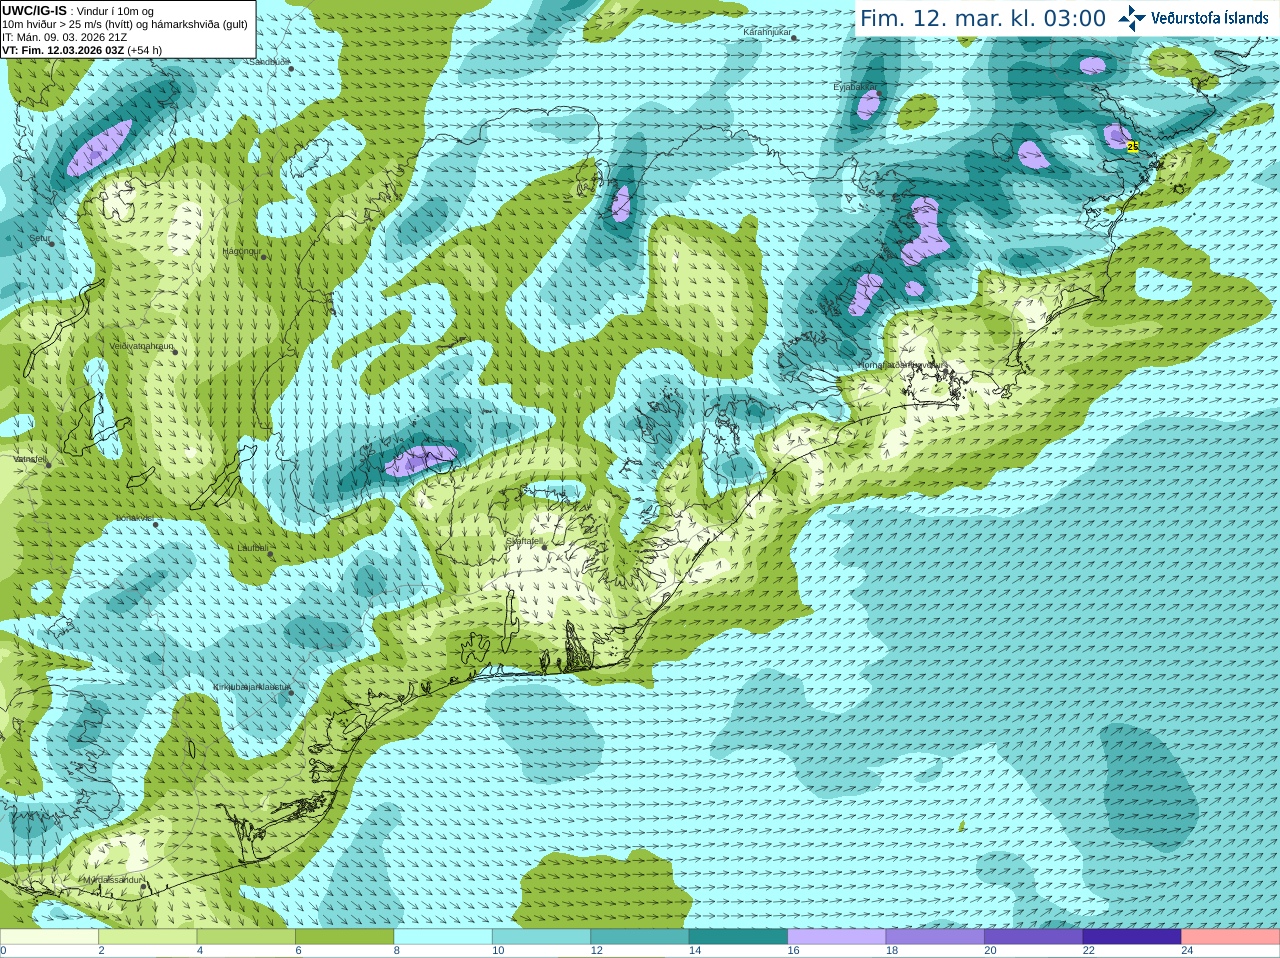
Task: Click the '10m hviður > 25 m/s' description line
Action: (x=125, y=24)
